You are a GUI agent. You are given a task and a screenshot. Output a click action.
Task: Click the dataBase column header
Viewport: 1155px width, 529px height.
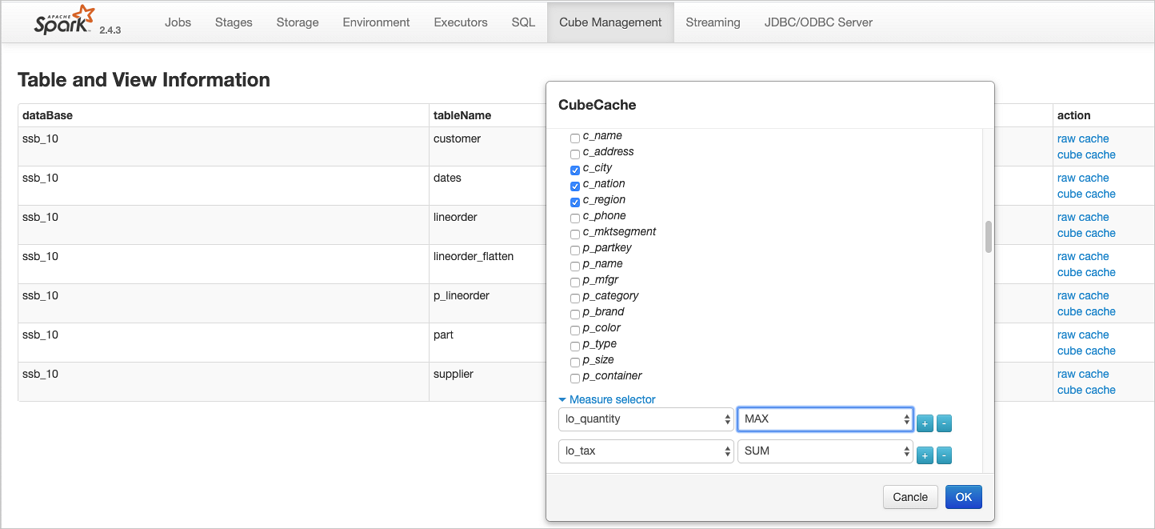point(48,116)
